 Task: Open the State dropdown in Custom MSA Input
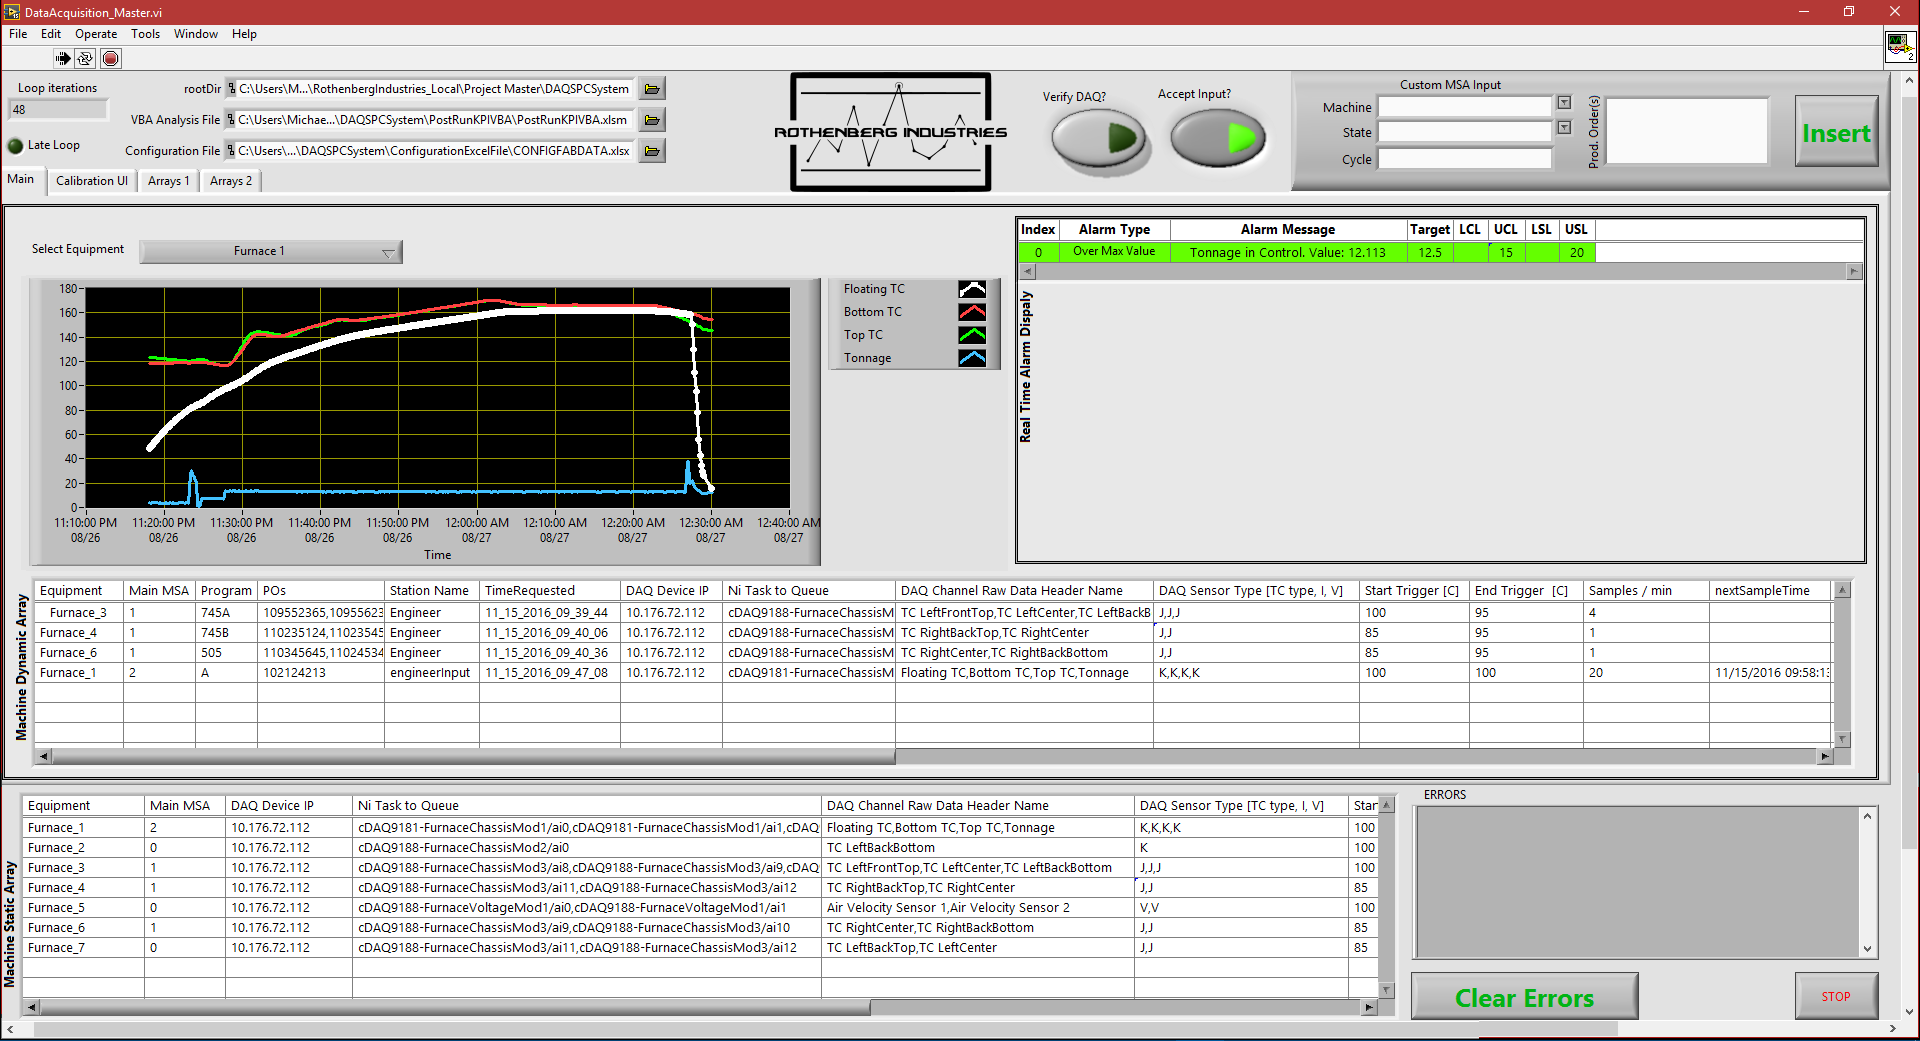[1564, 128]
